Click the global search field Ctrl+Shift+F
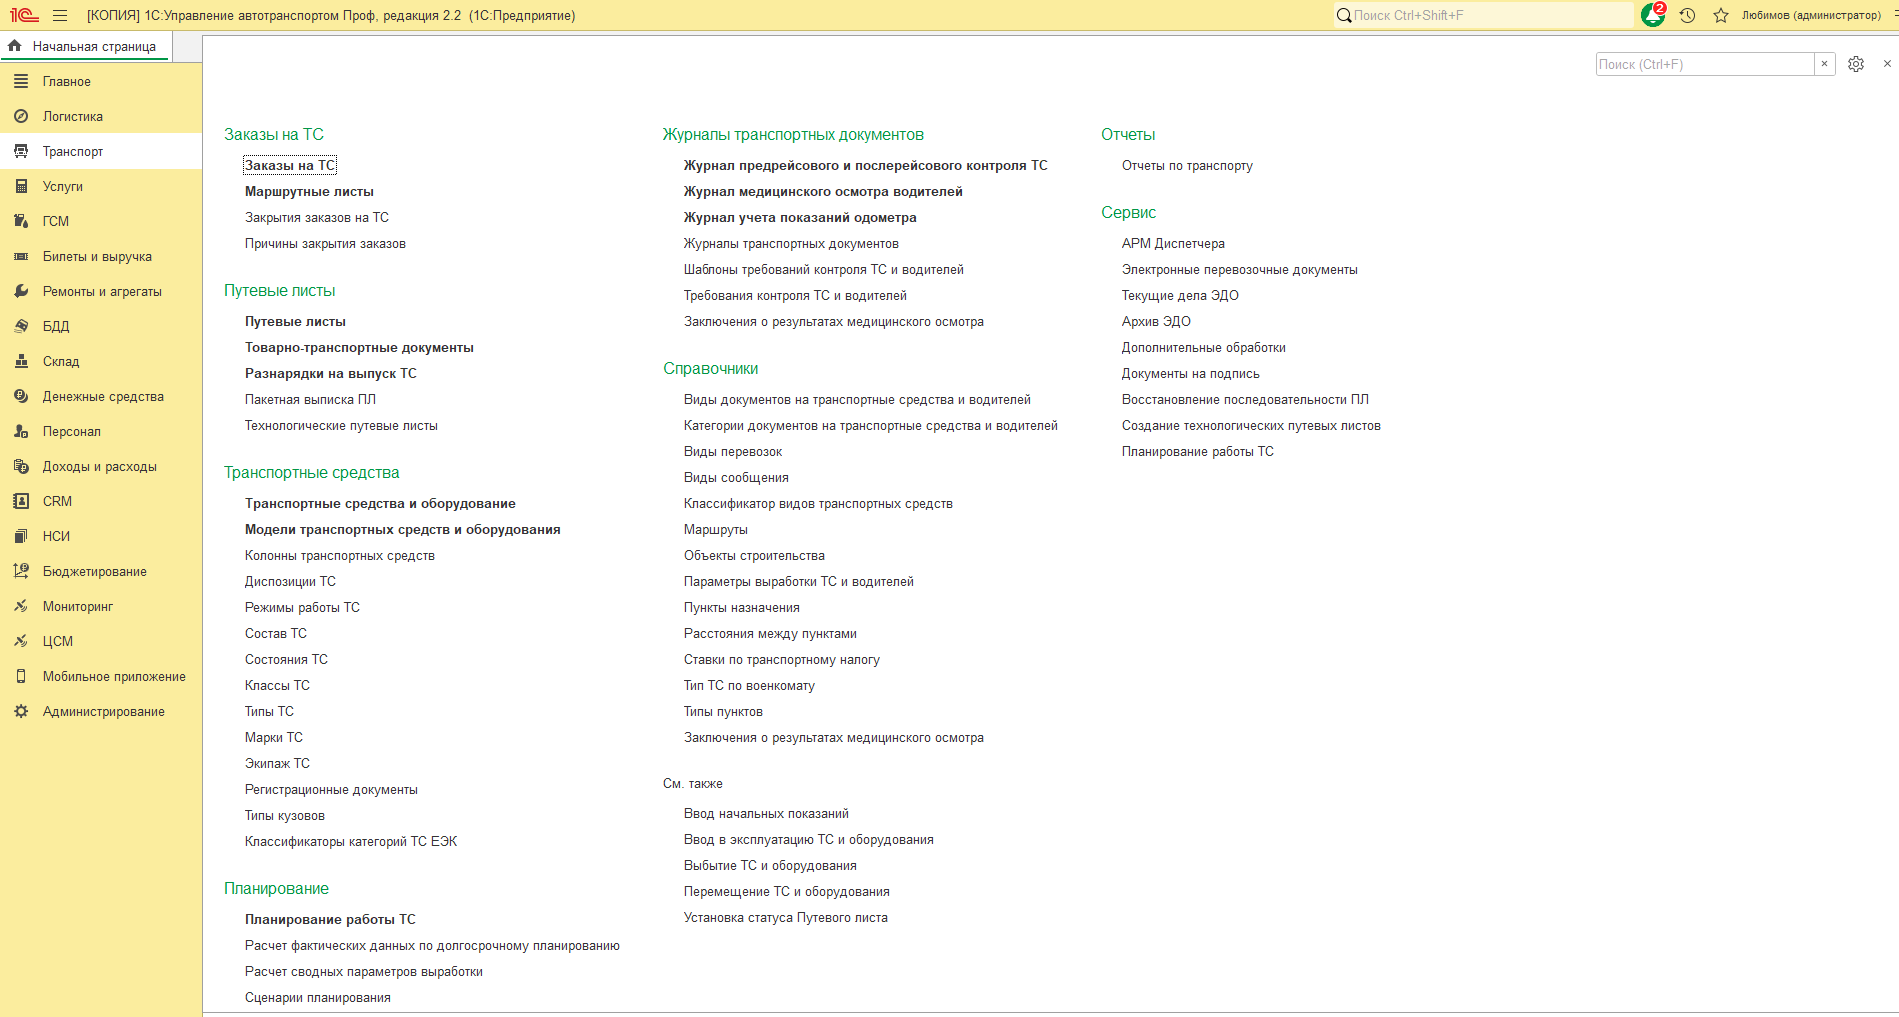 [1483, 15]
